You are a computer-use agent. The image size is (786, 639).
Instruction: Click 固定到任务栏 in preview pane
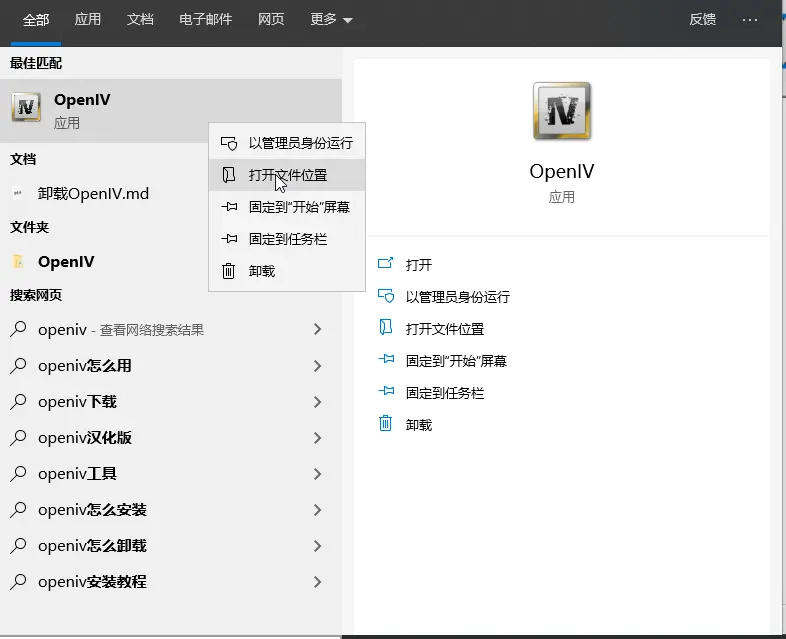click(445, 393)
